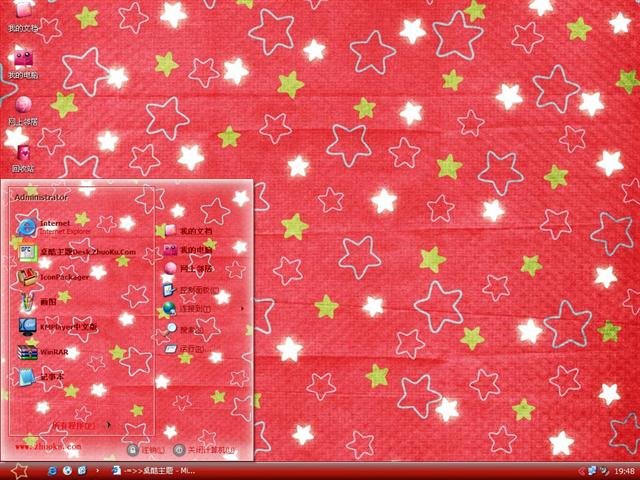The width and height of the screenshot is (640, 480).
Task: Expand the 连接到 submenu
Action: click(x=203, y=309)
